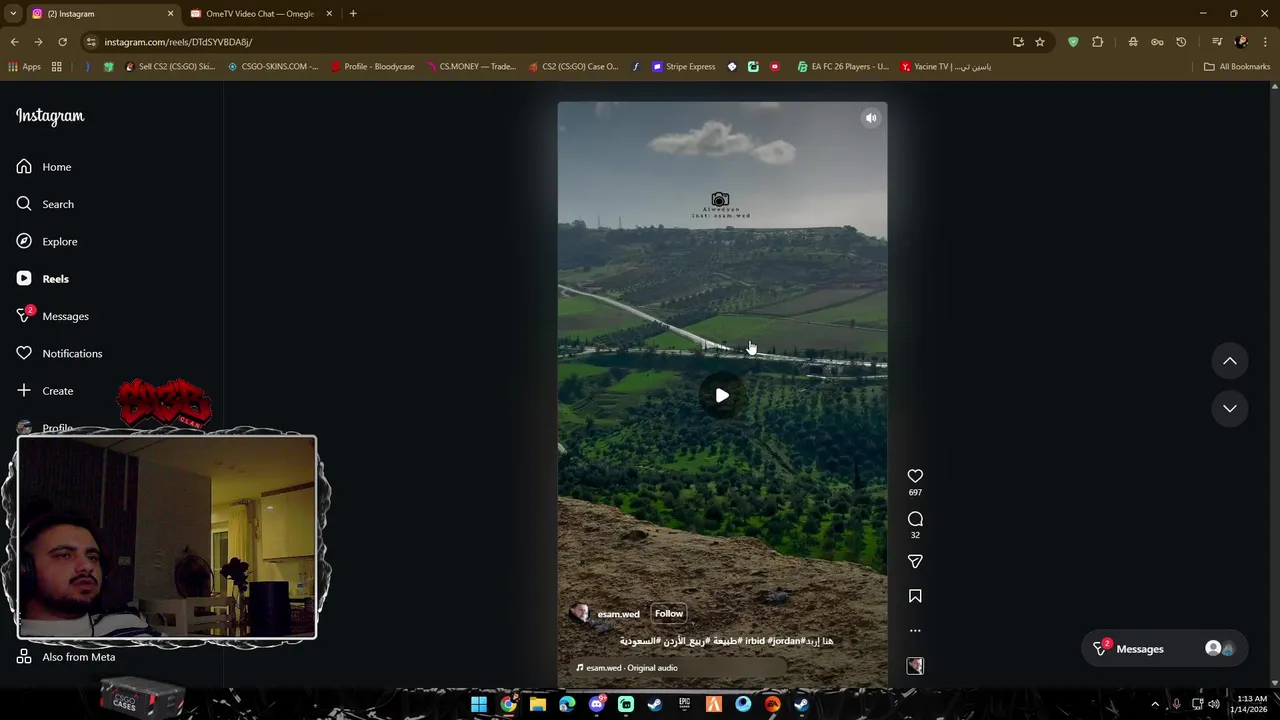
Task: Open the volume control in the tray
Action: (1213, 705)
